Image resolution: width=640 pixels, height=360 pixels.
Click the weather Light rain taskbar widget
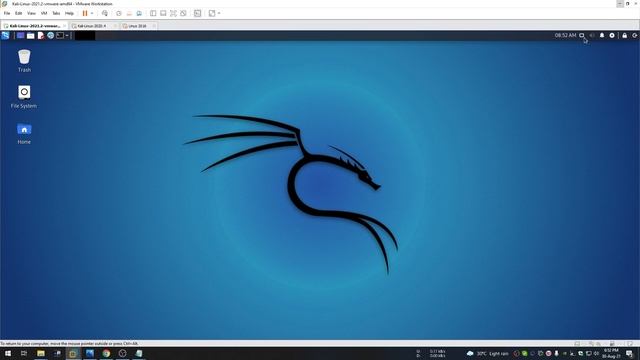pyautogui.click(x=488, y=353)
